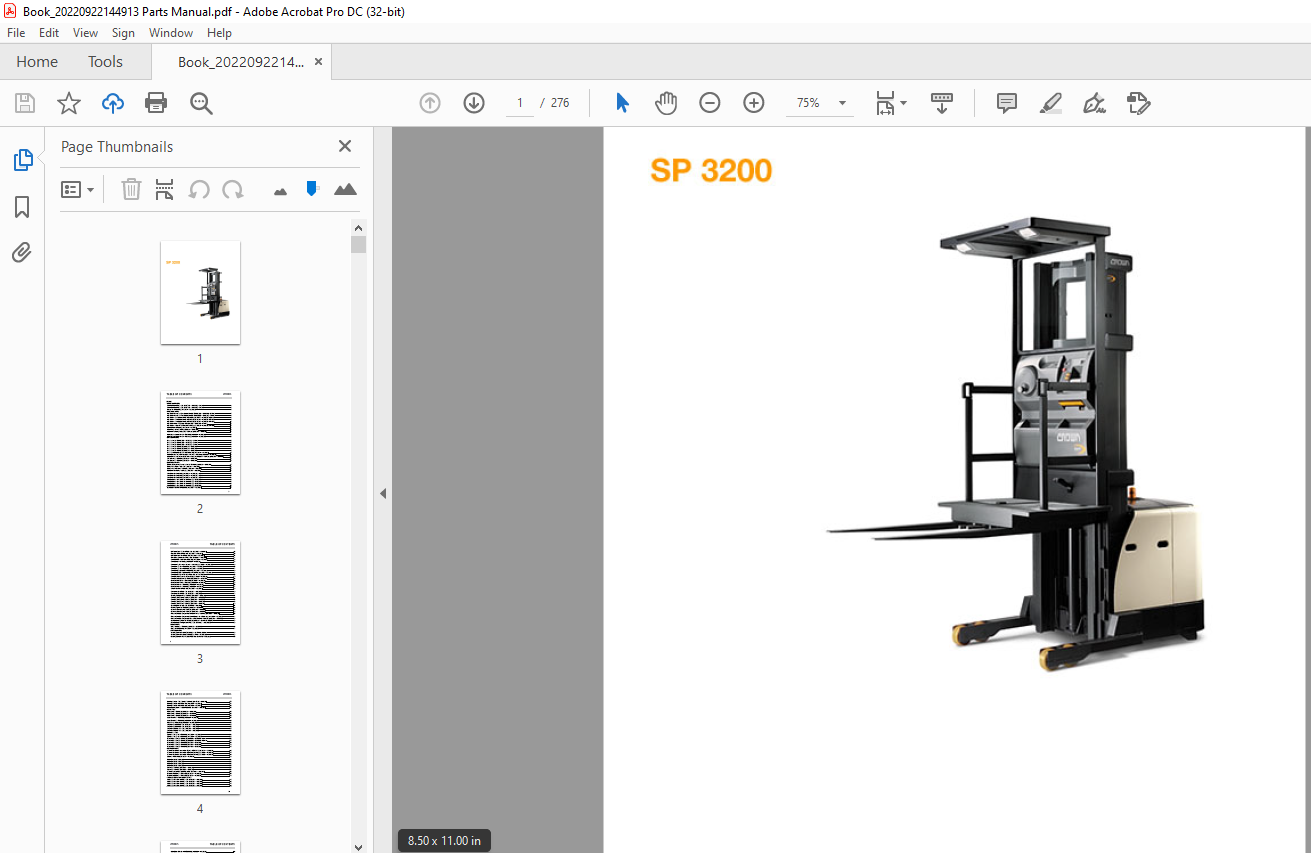Rotate pages counterclockwise
The width and height of the screenshot is (1311, 853).
pos(199,189)
